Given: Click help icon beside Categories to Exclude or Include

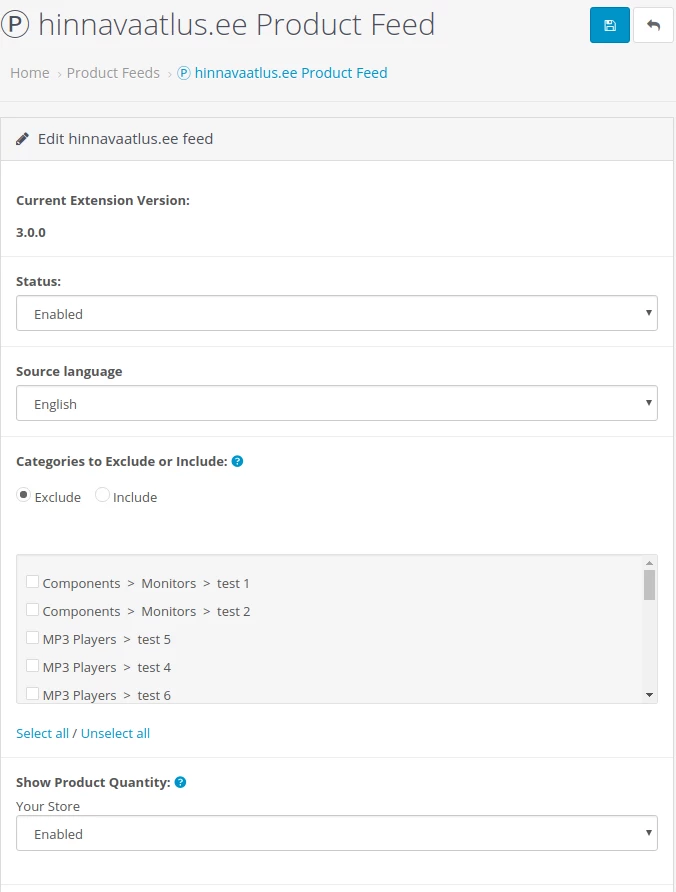Looking at the screenshot, I should 237,462.
